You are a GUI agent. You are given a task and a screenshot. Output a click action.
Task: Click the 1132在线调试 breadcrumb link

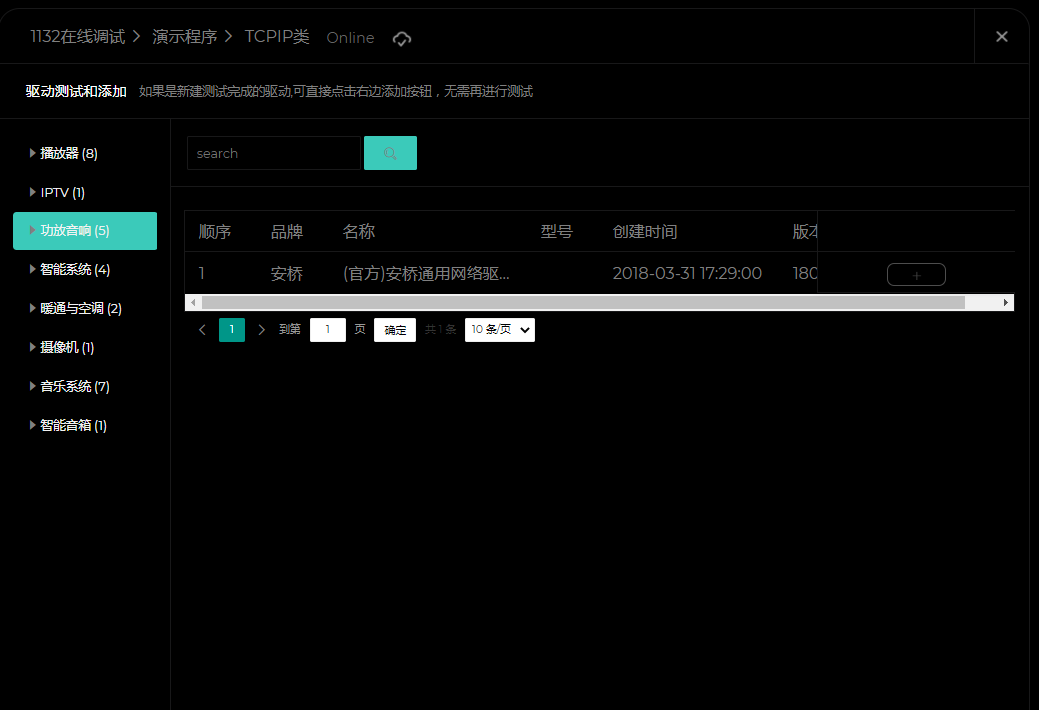tap(77, 37)
